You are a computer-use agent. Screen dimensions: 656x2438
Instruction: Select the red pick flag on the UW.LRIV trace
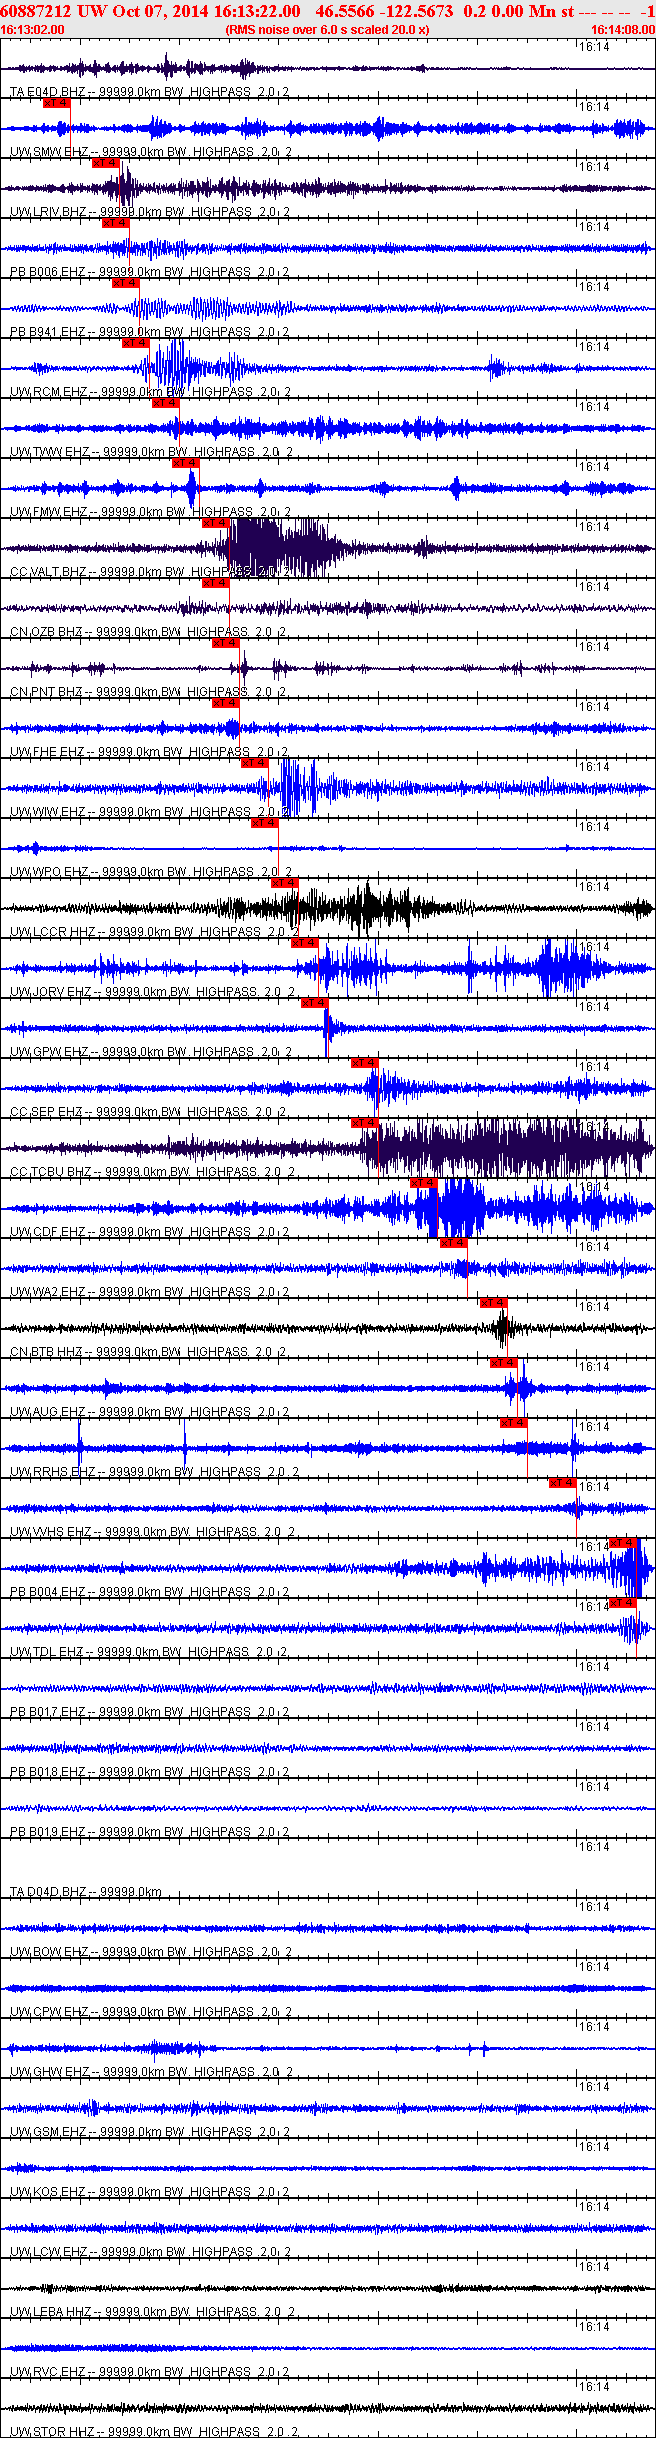pyautogui.click(x=105, y=163)
